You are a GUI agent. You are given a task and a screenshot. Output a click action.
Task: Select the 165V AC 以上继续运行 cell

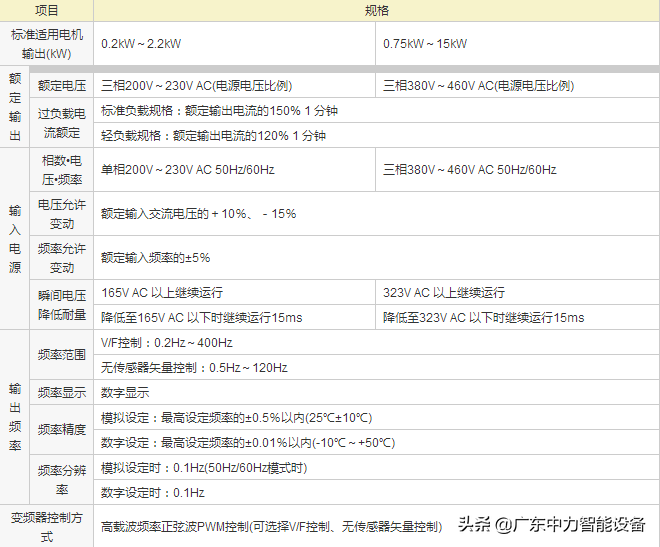(x=162, y=293)
